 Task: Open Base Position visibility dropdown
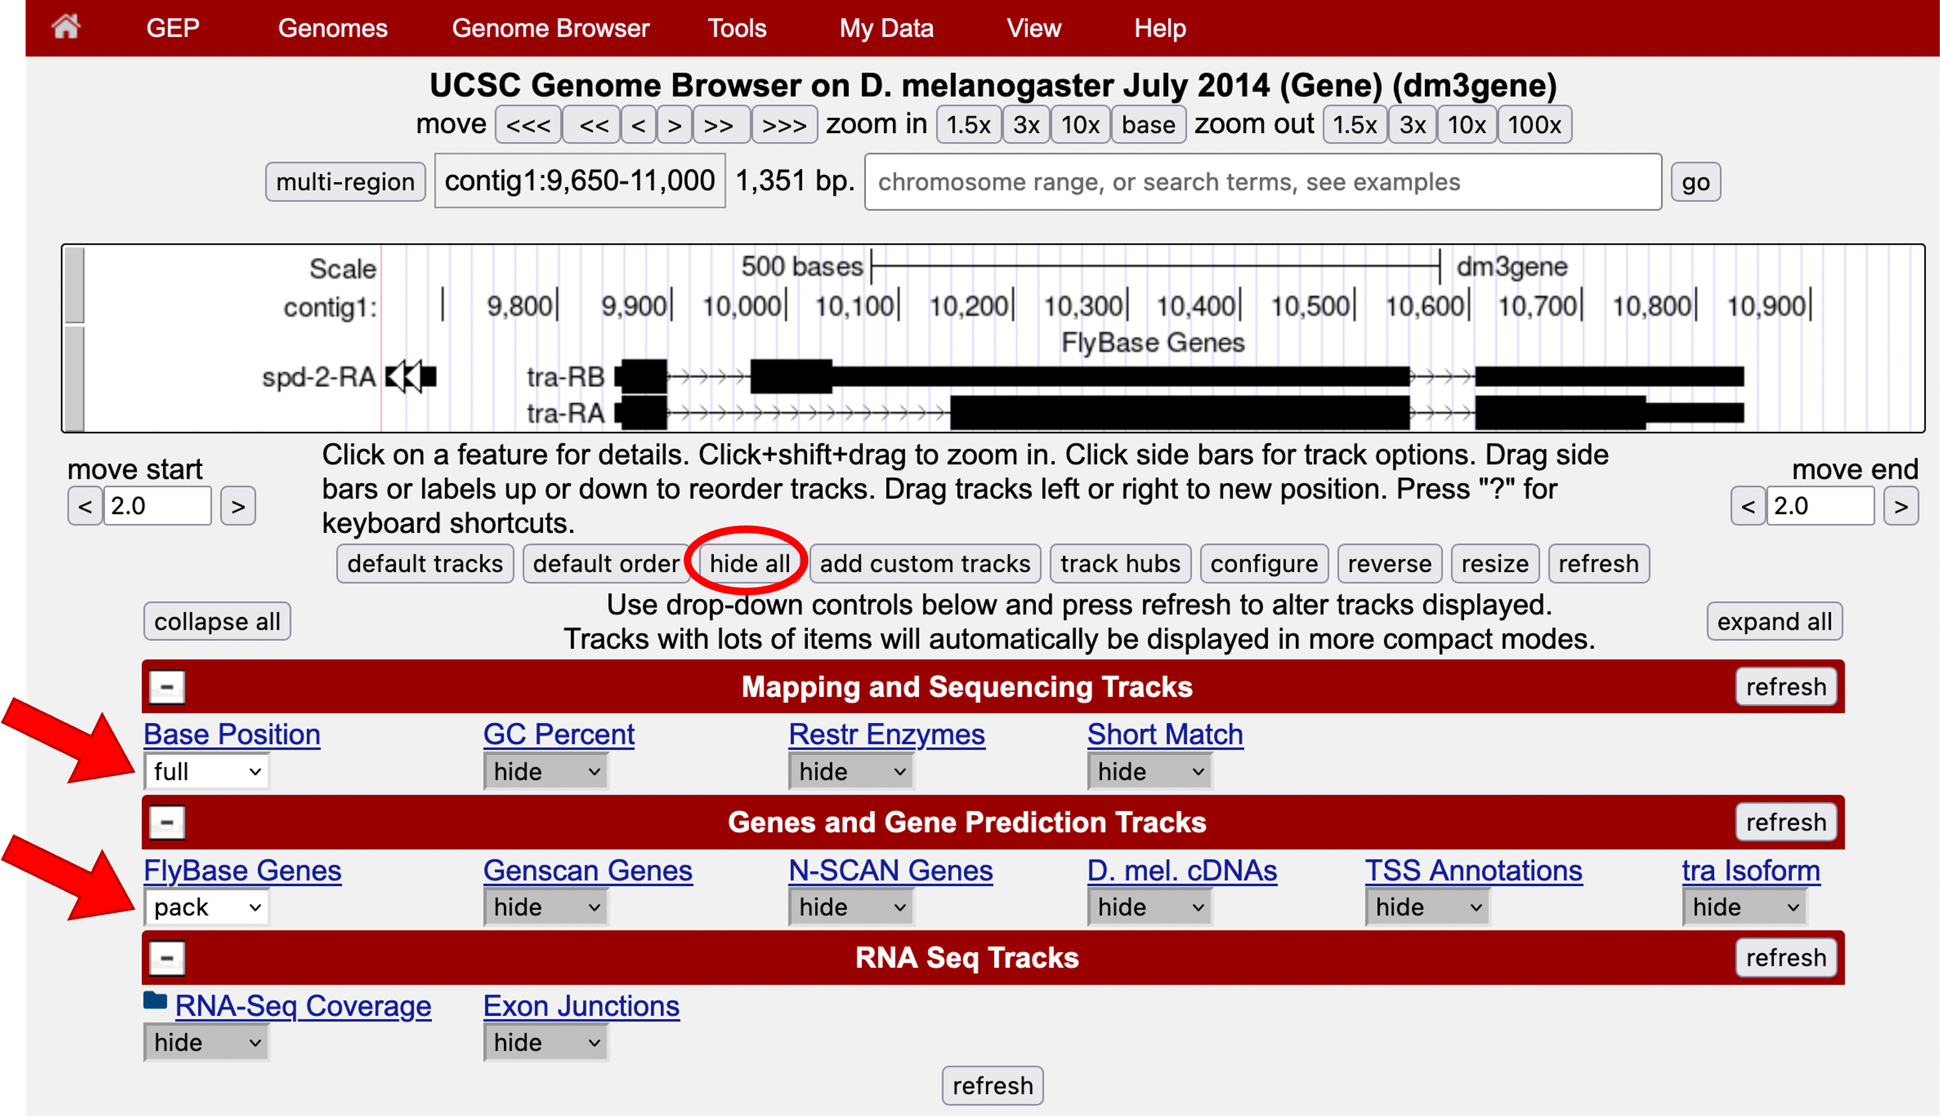(207, 772)
